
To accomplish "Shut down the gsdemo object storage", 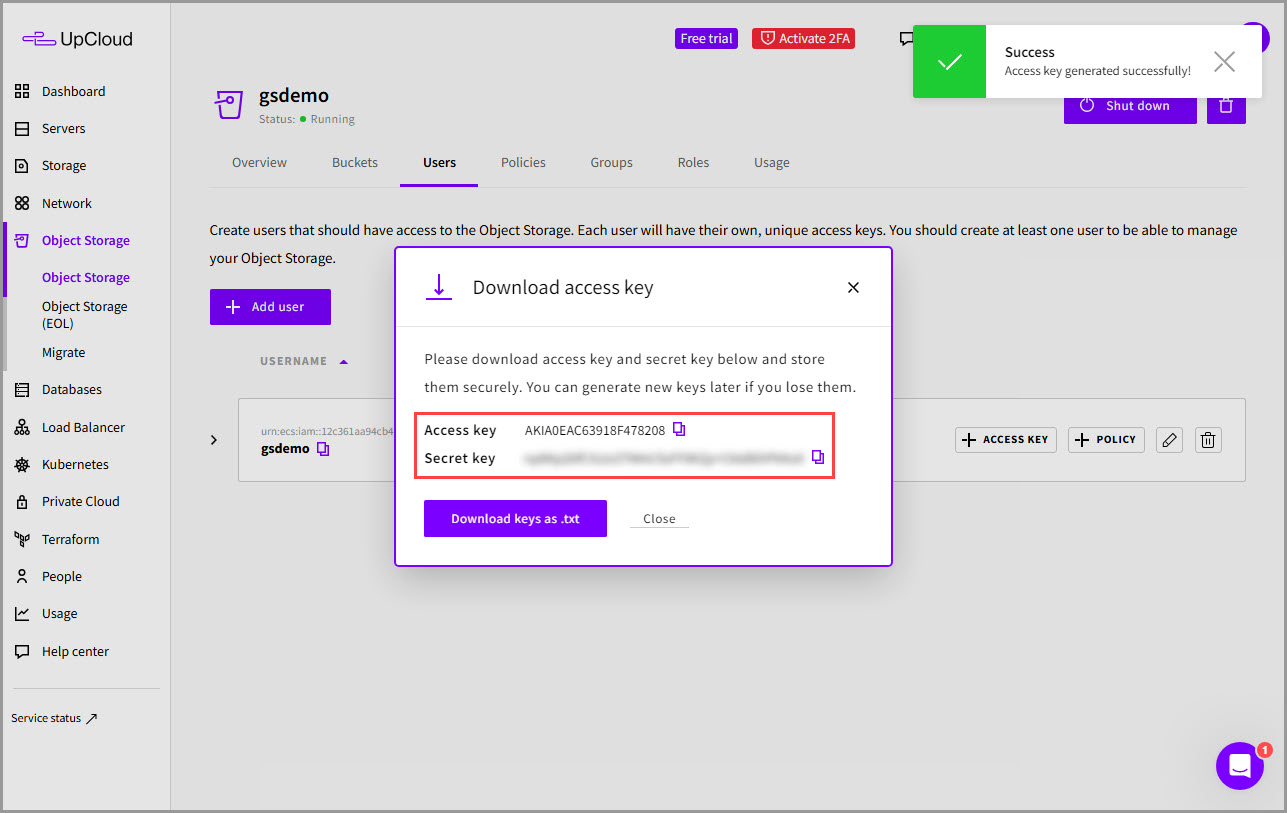I will (1130, 106).
